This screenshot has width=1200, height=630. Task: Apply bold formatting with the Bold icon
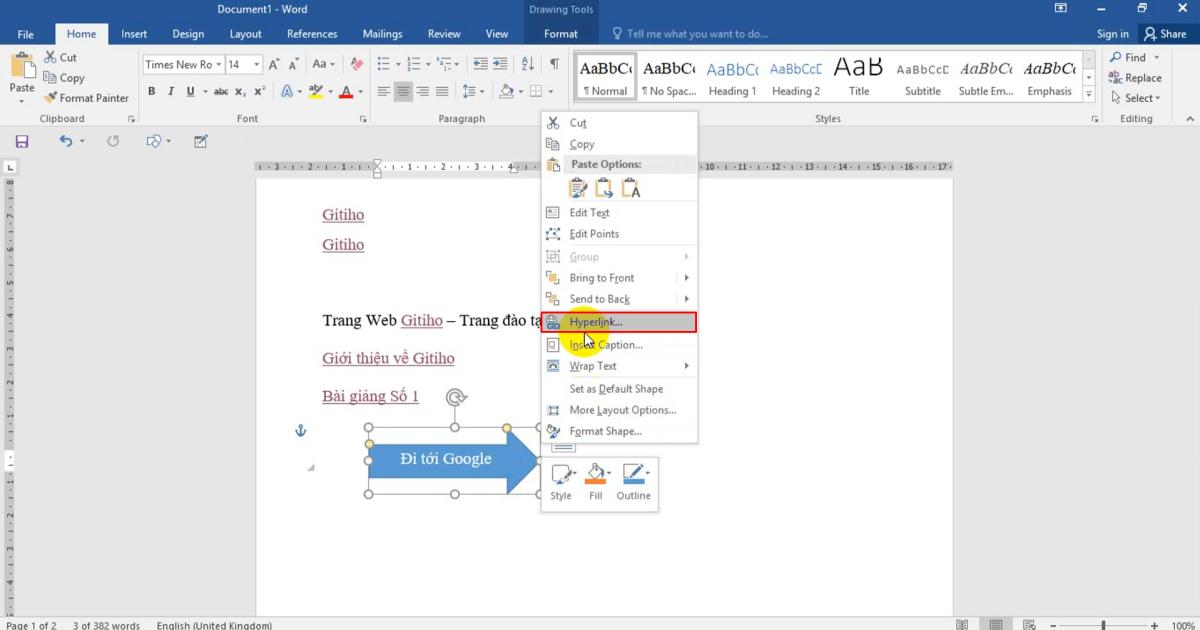pos(152,91)
